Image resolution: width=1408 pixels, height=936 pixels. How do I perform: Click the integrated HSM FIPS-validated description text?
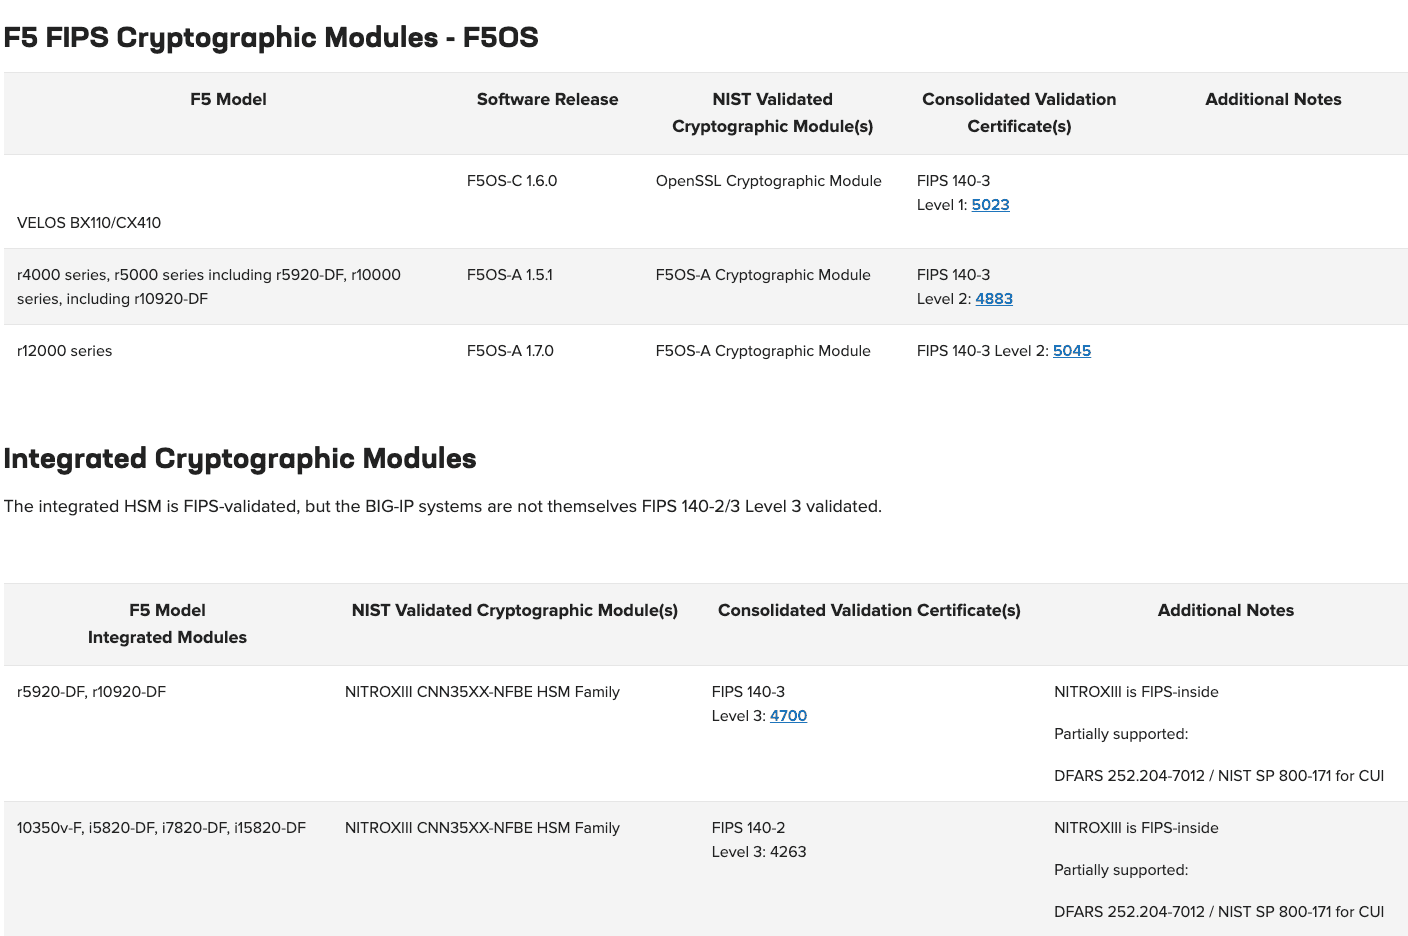pos(443,506)
